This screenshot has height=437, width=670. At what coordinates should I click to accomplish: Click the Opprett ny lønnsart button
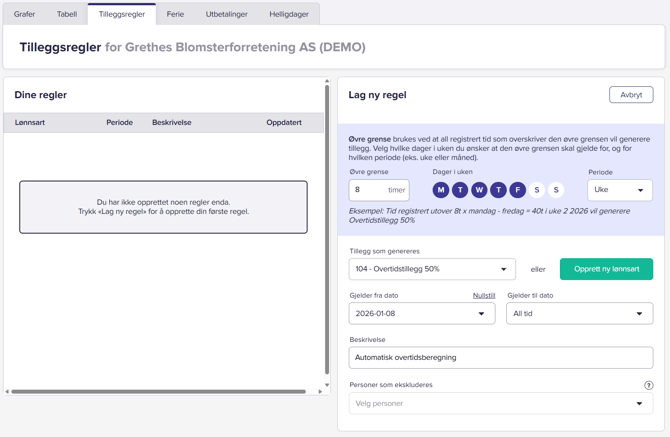(x=606, y=269)
